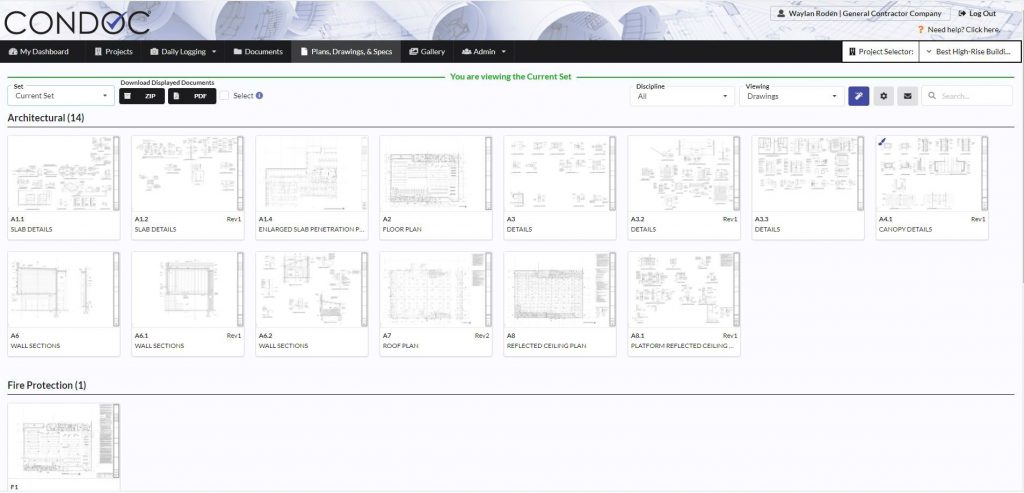Open the Set dropdown showing Current Set
This screenshot has height=493, width=1024.
[61, 95]
